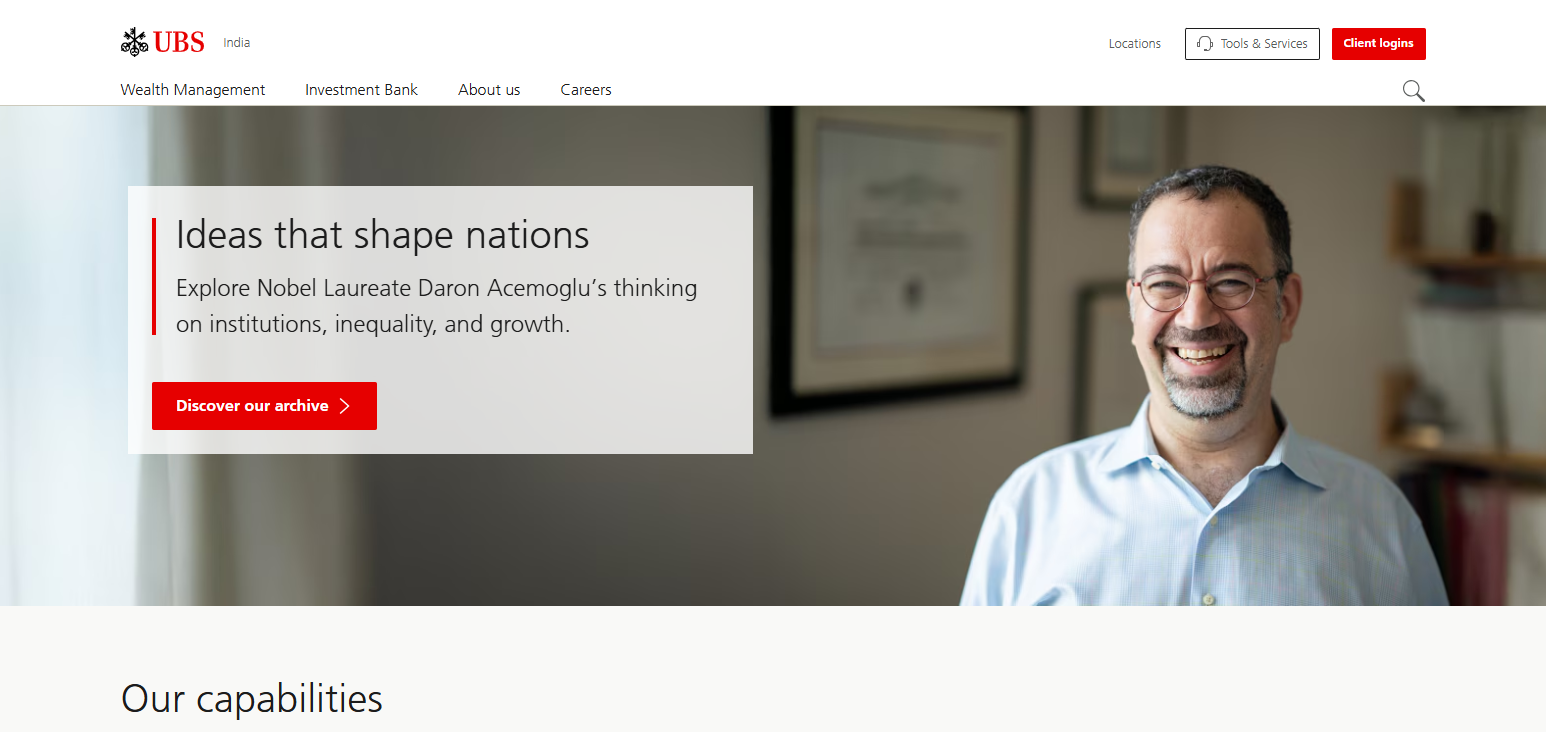Click the arrow chevron in Discover our archive
The image size is (1546, 732).
click(345, 406)
